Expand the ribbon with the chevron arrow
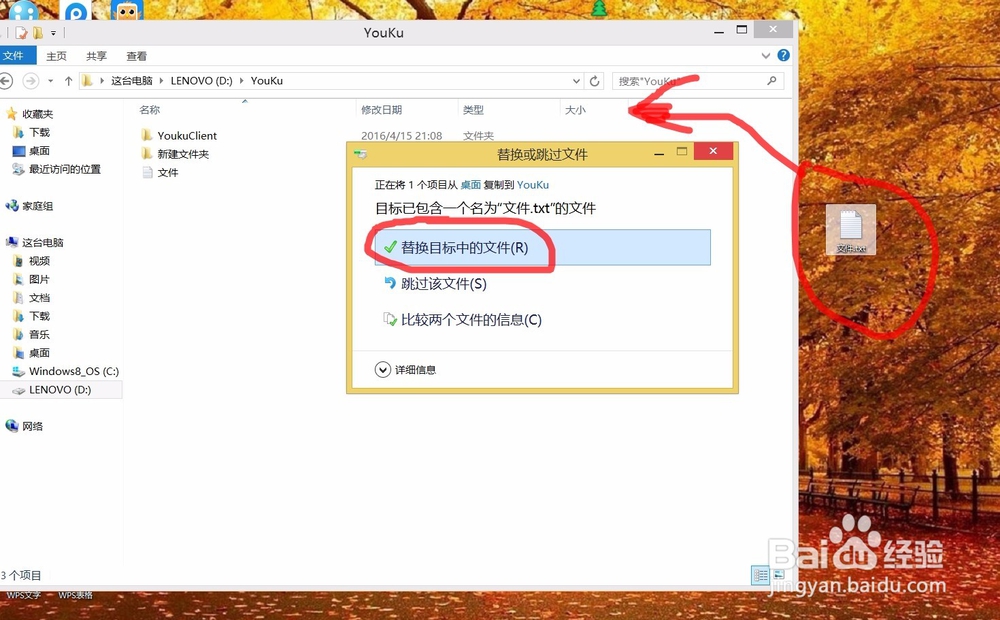This screenshot has height=620, width=1000. [x=766, y=56]
